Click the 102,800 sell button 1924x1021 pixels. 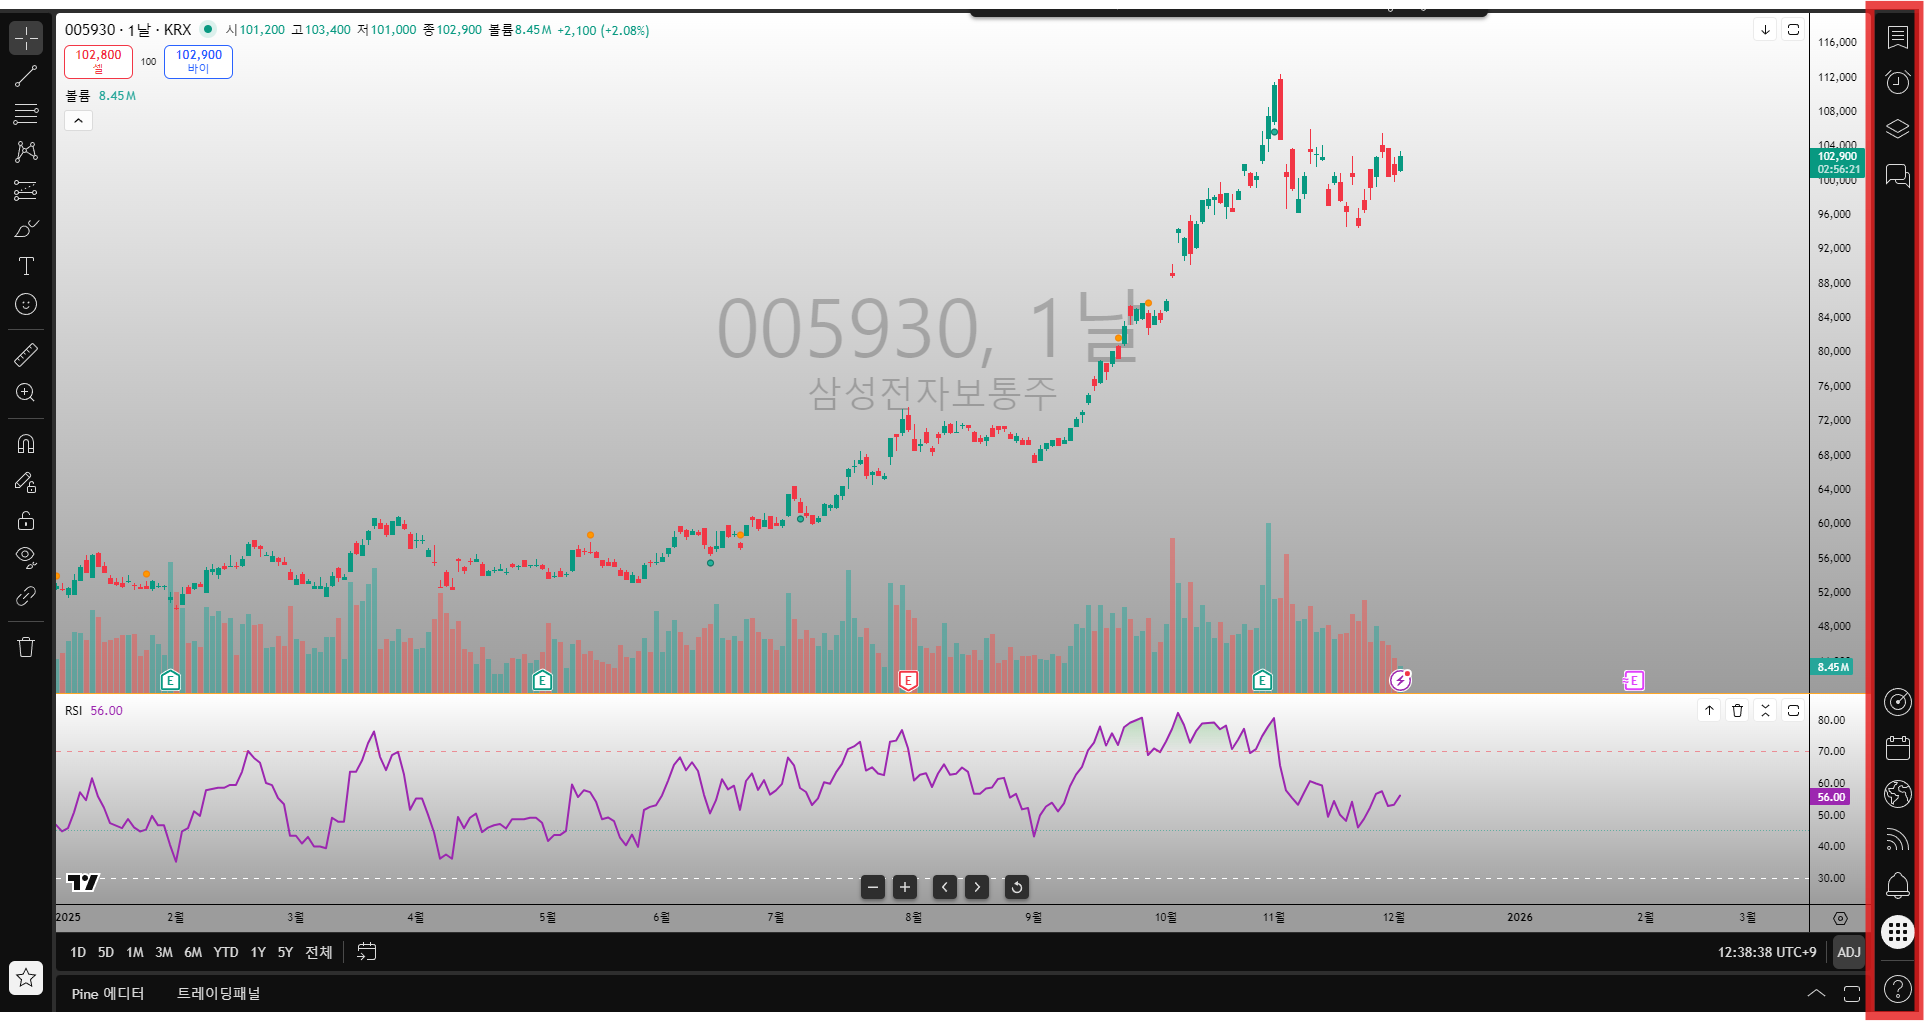(98, 61)
